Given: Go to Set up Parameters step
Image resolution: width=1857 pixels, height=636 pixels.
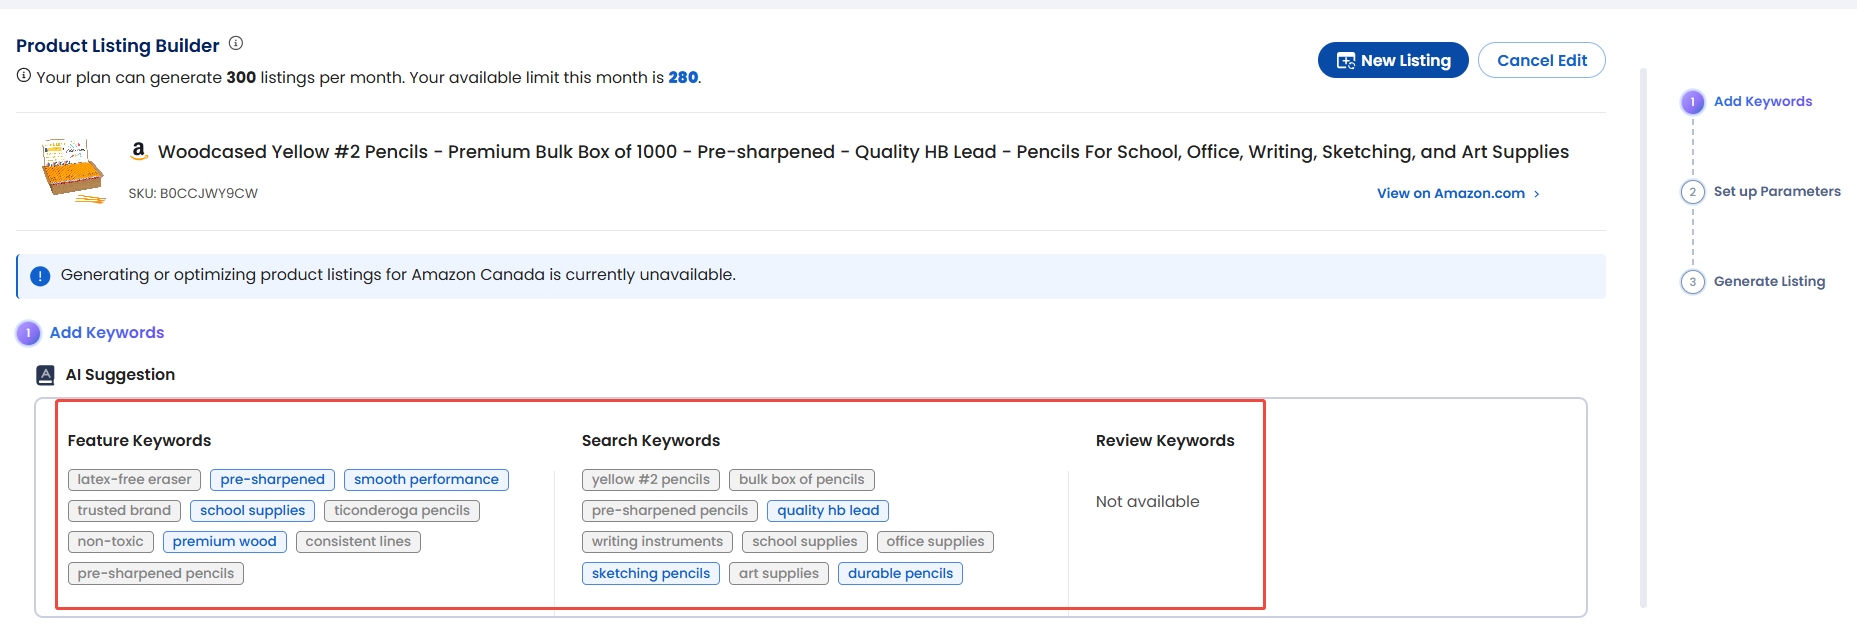Looking at the screenshot, I should click(x=1777, y=191).
